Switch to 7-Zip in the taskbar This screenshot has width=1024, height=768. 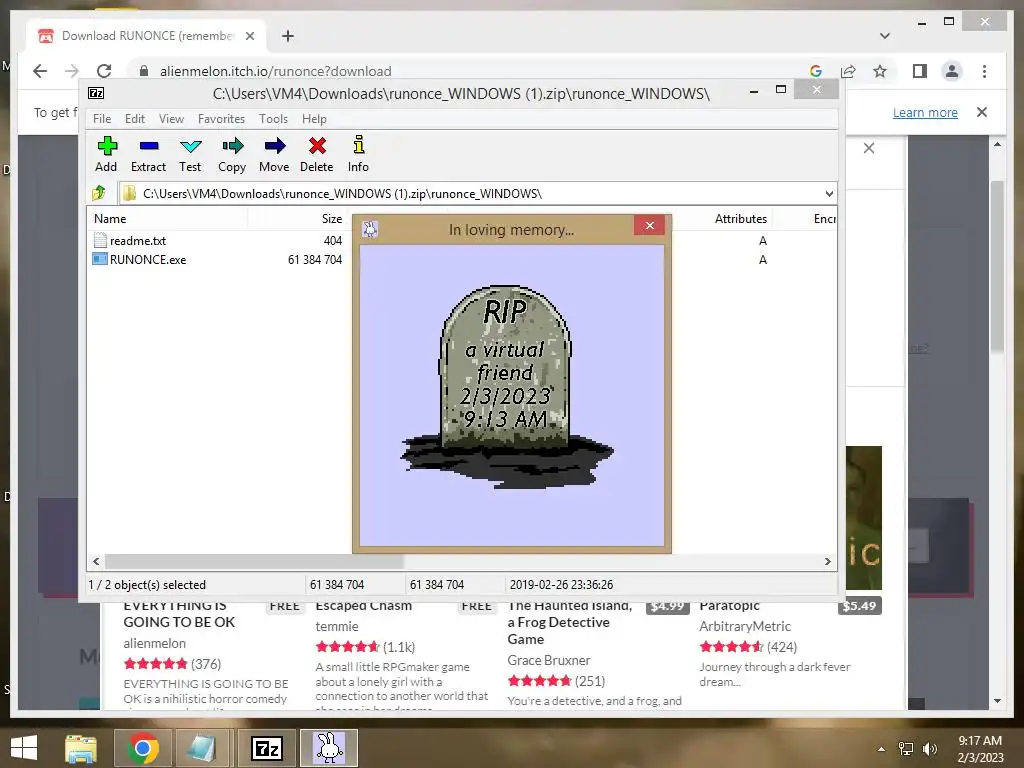click(x=267, y=748)
